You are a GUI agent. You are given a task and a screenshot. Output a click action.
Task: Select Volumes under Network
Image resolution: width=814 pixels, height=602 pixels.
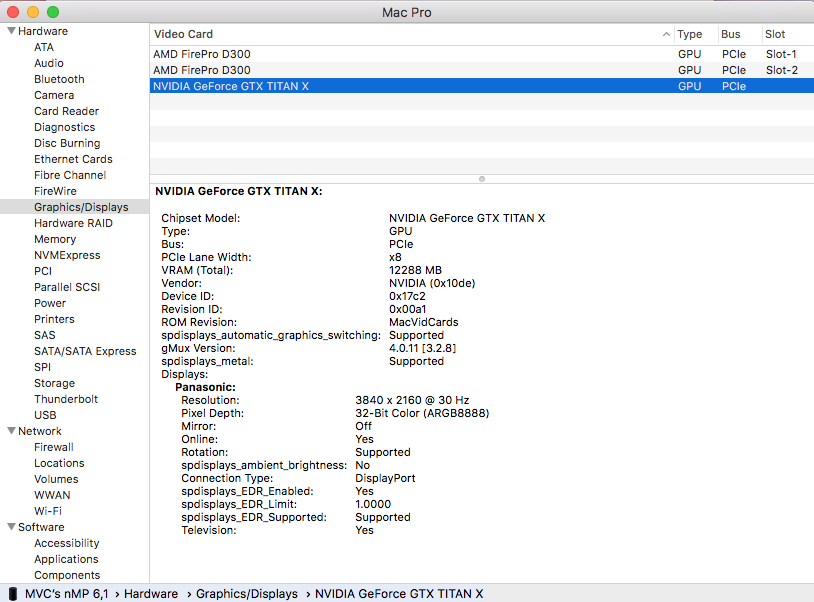click(56, 480)
